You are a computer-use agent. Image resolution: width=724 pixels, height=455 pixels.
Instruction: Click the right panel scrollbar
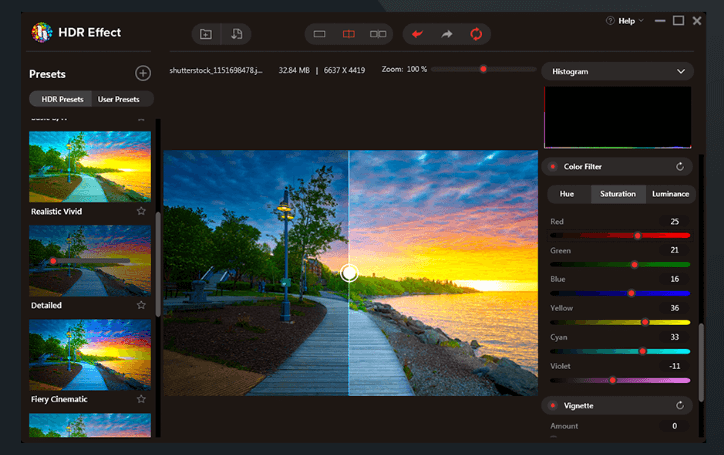point(701,363)
